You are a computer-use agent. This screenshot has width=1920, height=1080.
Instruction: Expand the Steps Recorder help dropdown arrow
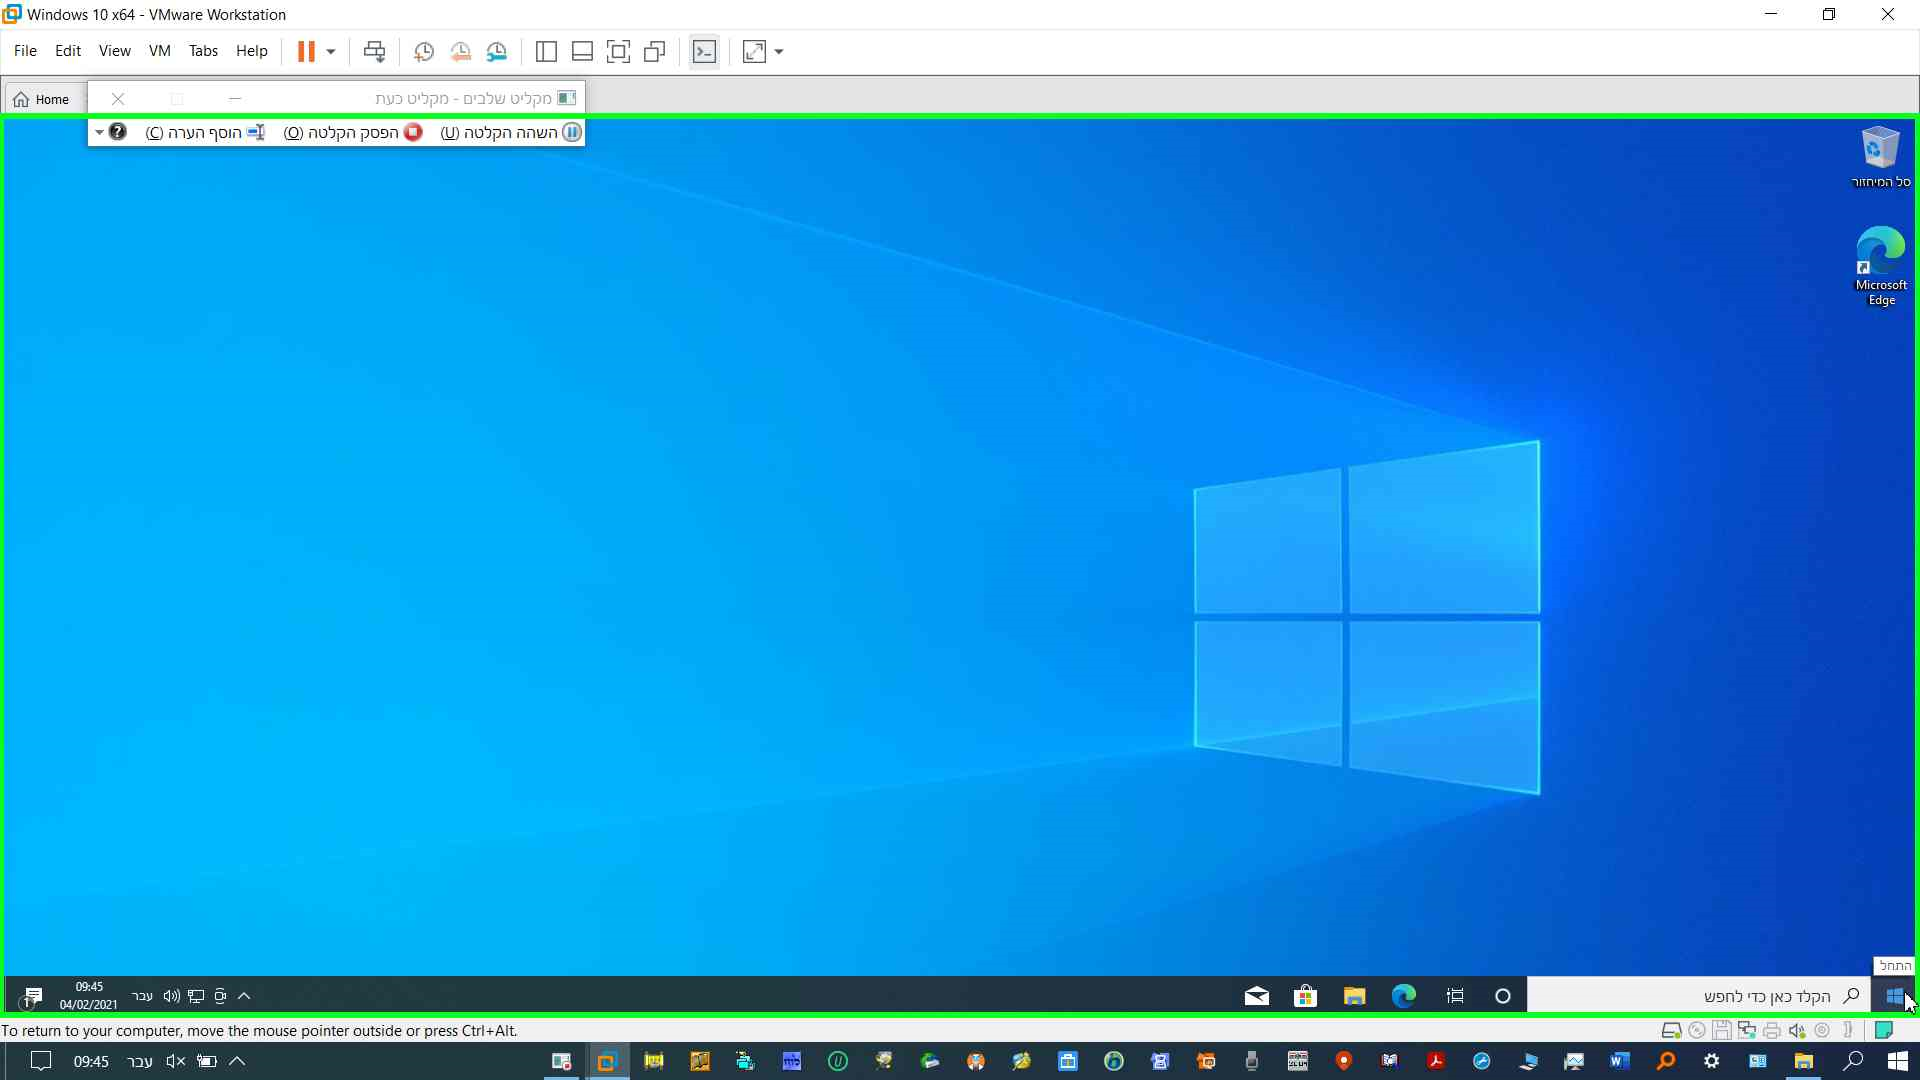tap(99, 132)
